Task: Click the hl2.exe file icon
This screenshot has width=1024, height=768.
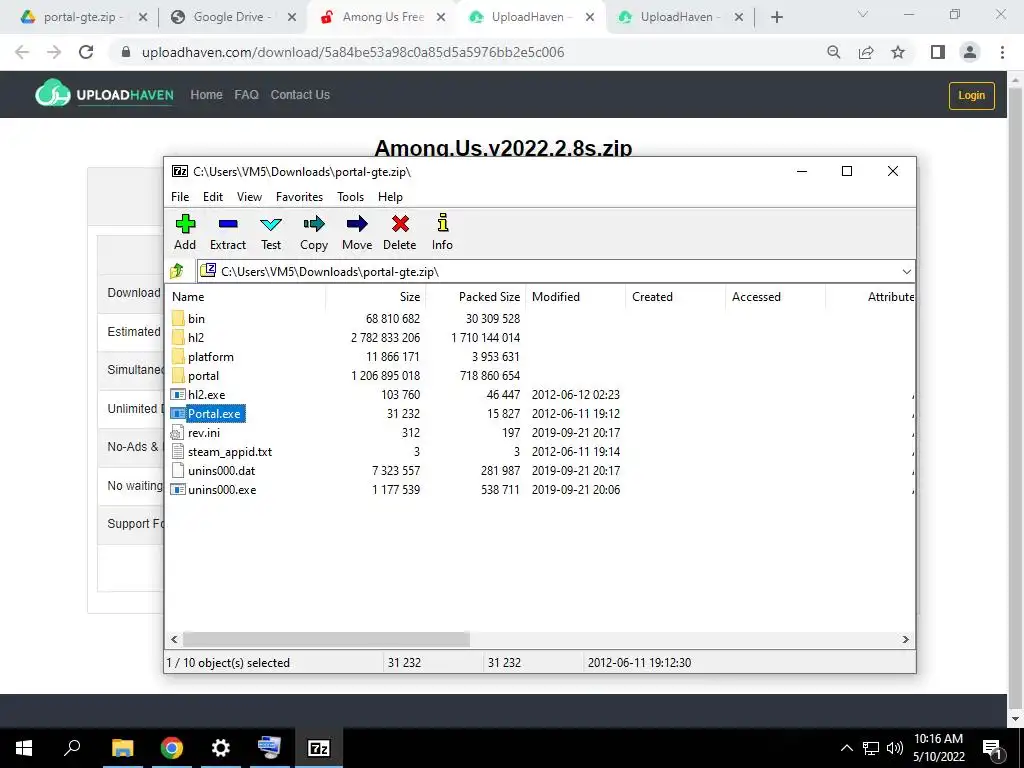Action: tap(178, 394)
